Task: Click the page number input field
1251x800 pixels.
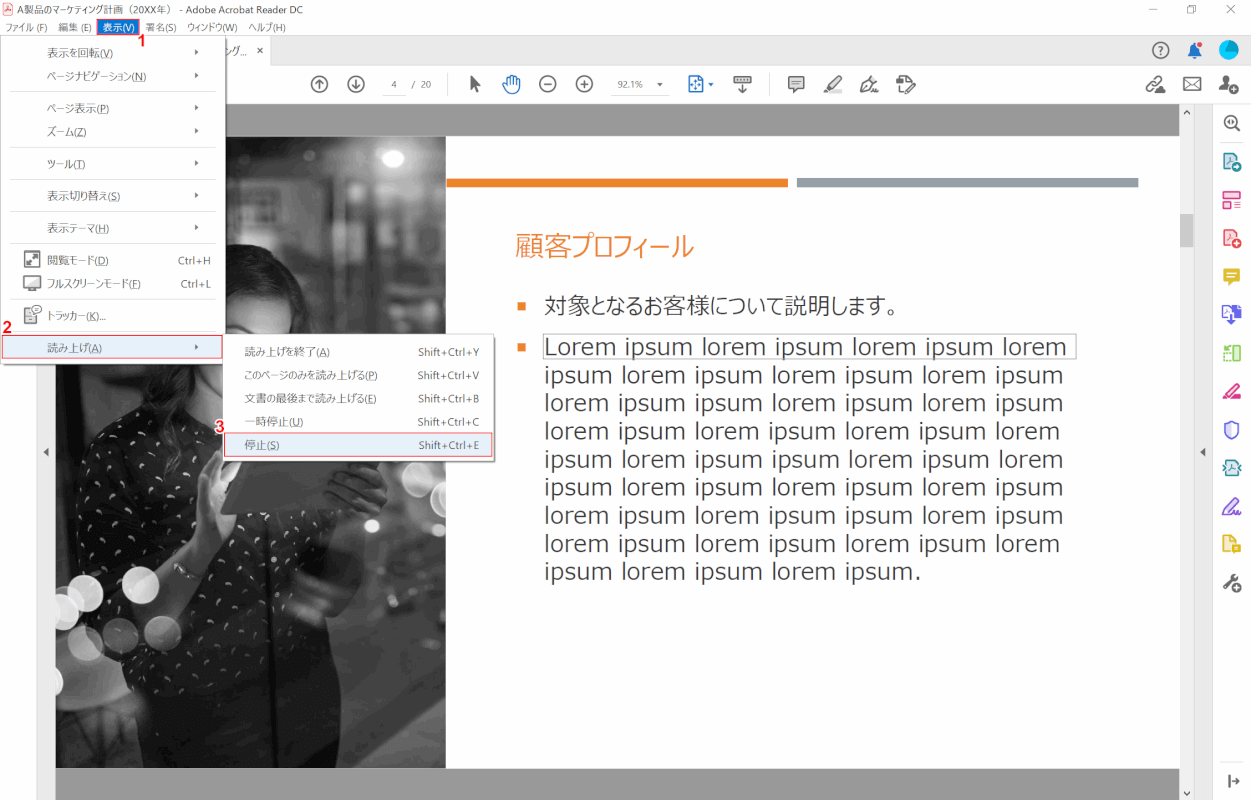Action: coord(393,84)
